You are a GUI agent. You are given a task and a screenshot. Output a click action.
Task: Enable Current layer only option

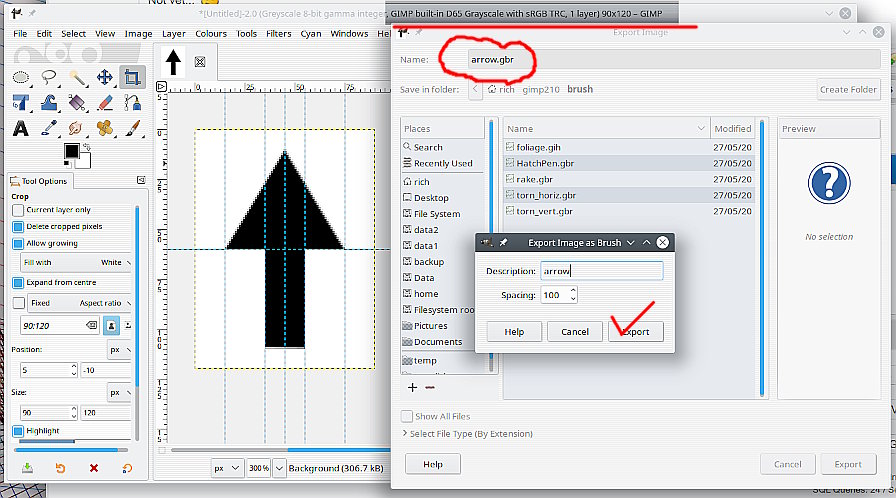point(18,210)
